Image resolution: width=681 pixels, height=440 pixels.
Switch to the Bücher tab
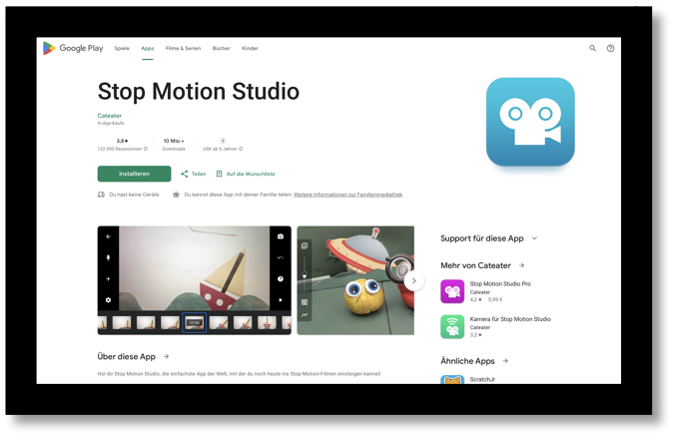221,48
